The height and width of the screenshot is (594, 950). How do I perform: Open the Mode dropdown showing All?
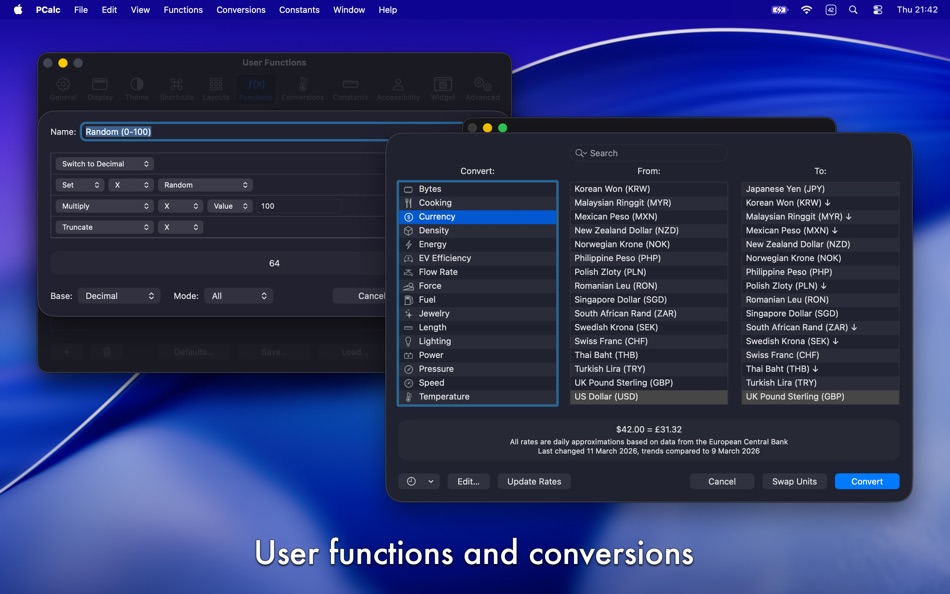pos(239,295)
